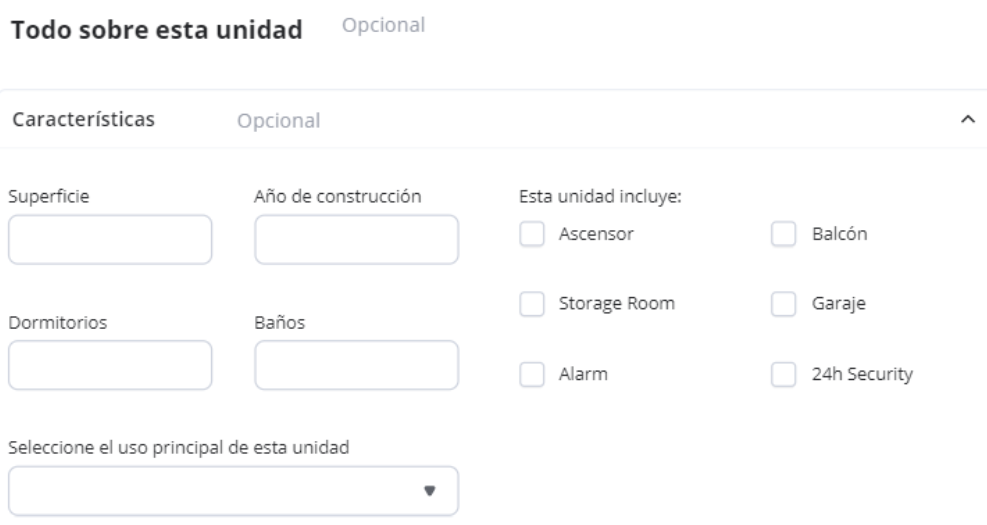Click the Características section header

point(82,120)
